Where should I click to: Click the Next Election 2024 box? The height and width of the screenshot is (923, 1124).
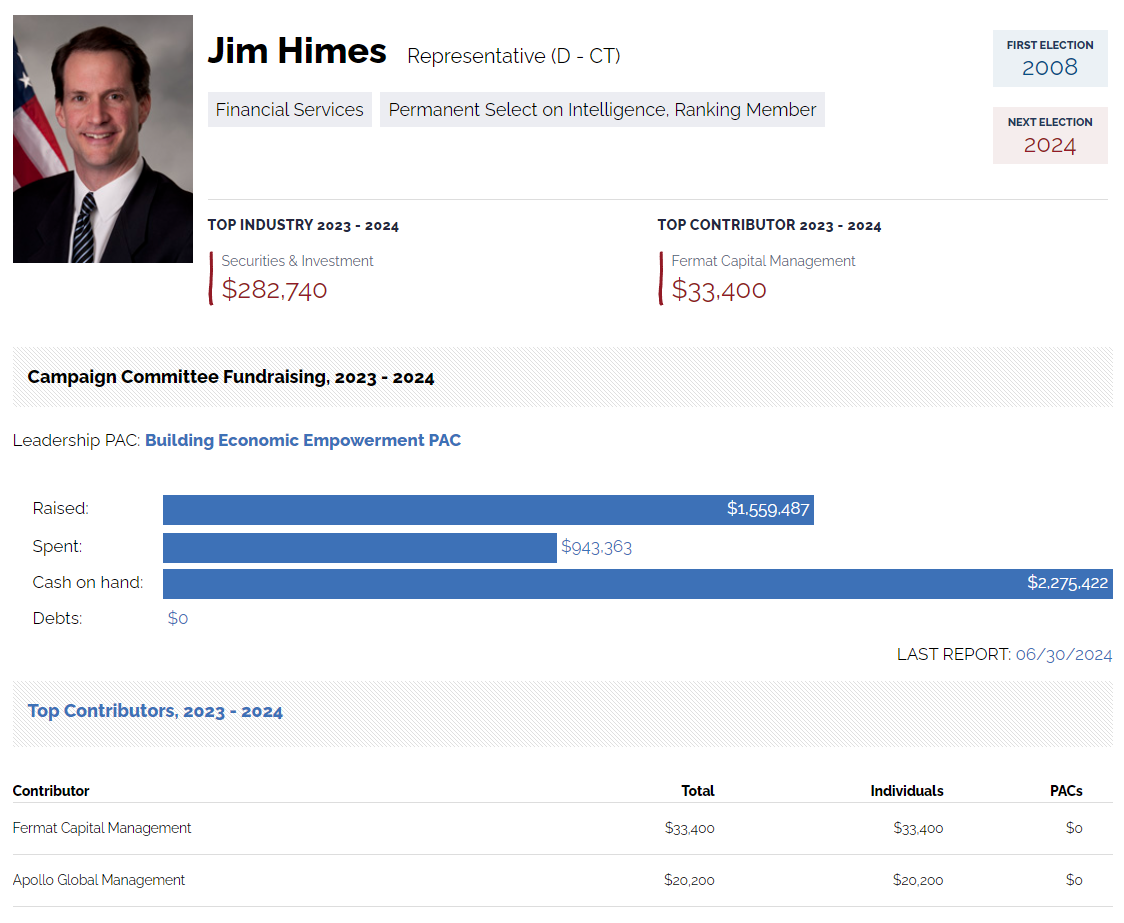click(1049, 136)
